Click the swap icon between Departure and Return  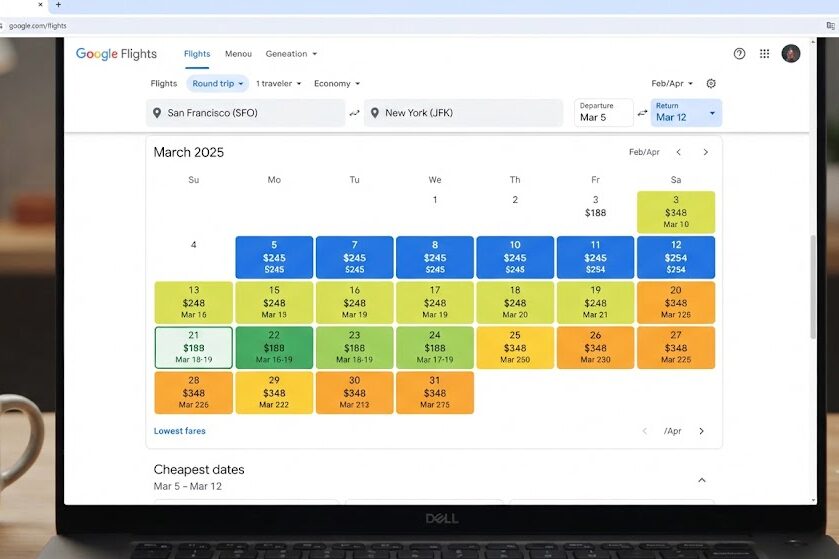pyautogui.click(x=642, y=113)
